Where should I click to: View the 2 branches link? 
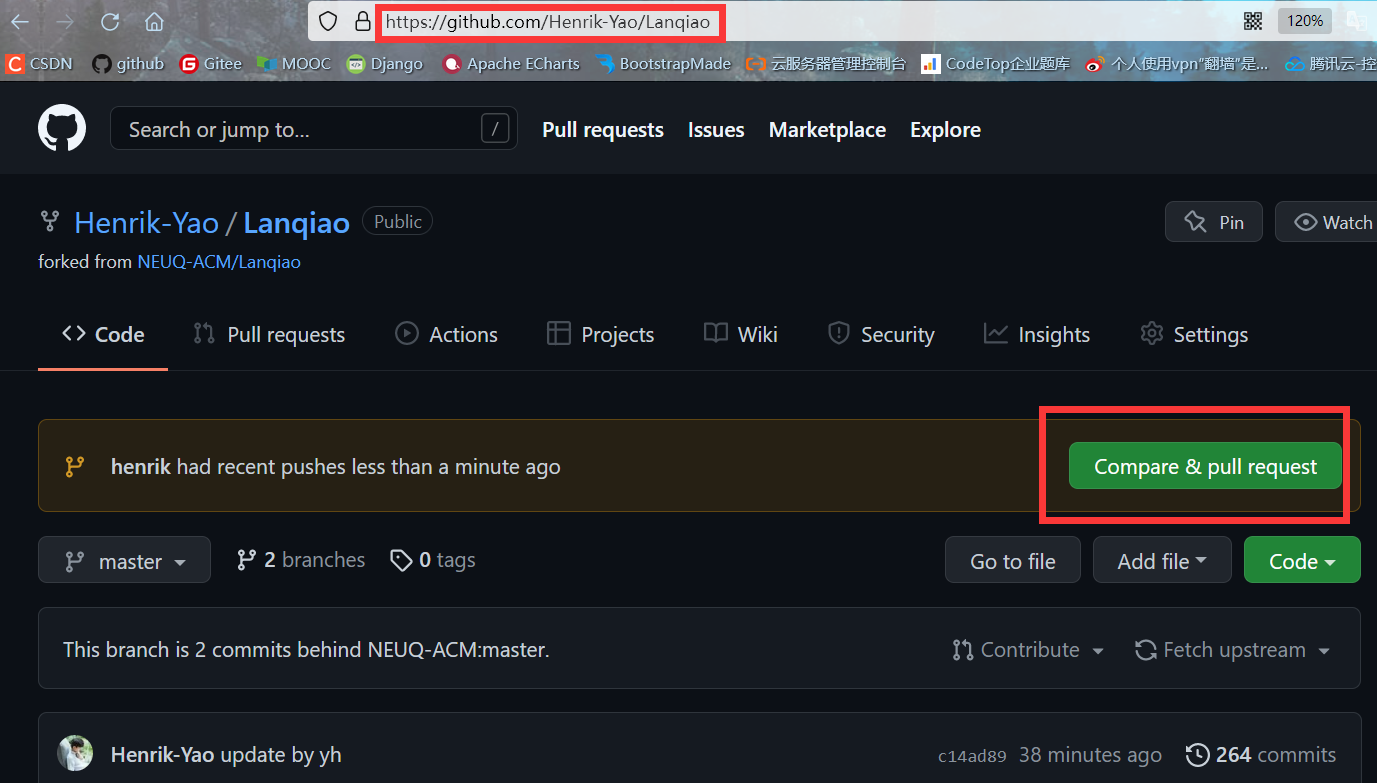(300, 560)
